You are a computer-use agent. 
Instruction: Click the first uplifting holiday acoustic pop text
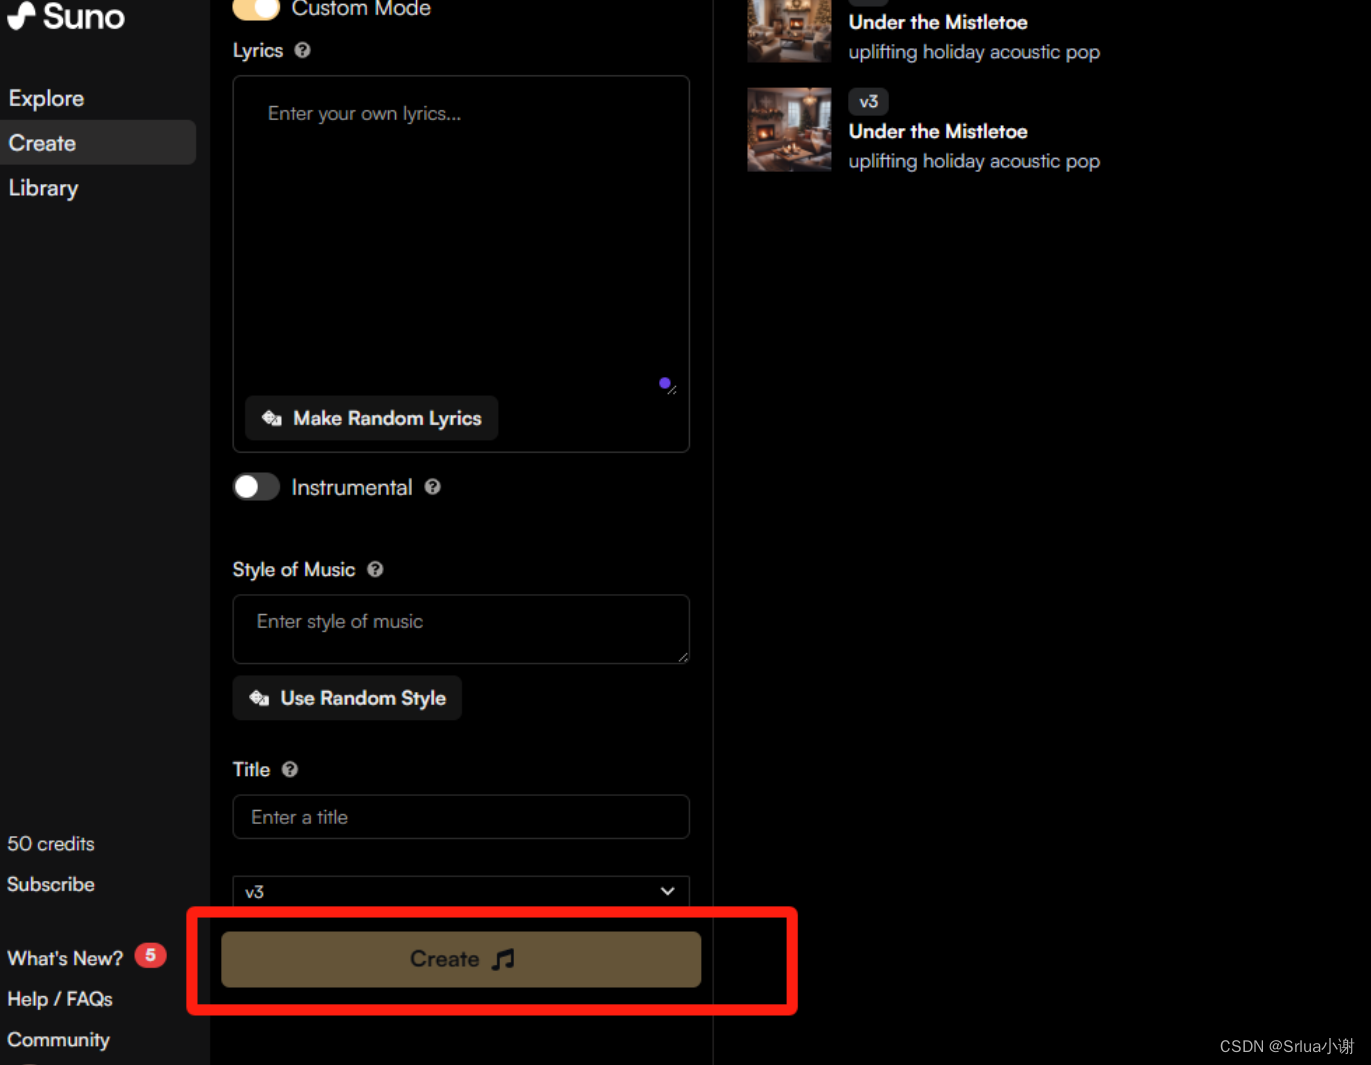(x=974, y=52)
